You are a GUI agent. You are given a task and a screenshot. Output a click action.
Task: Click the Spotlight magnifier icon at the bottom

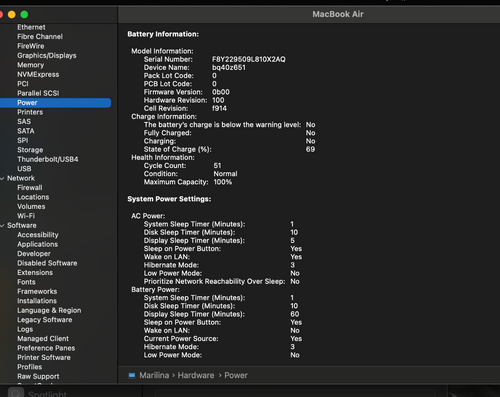[16, 393]
